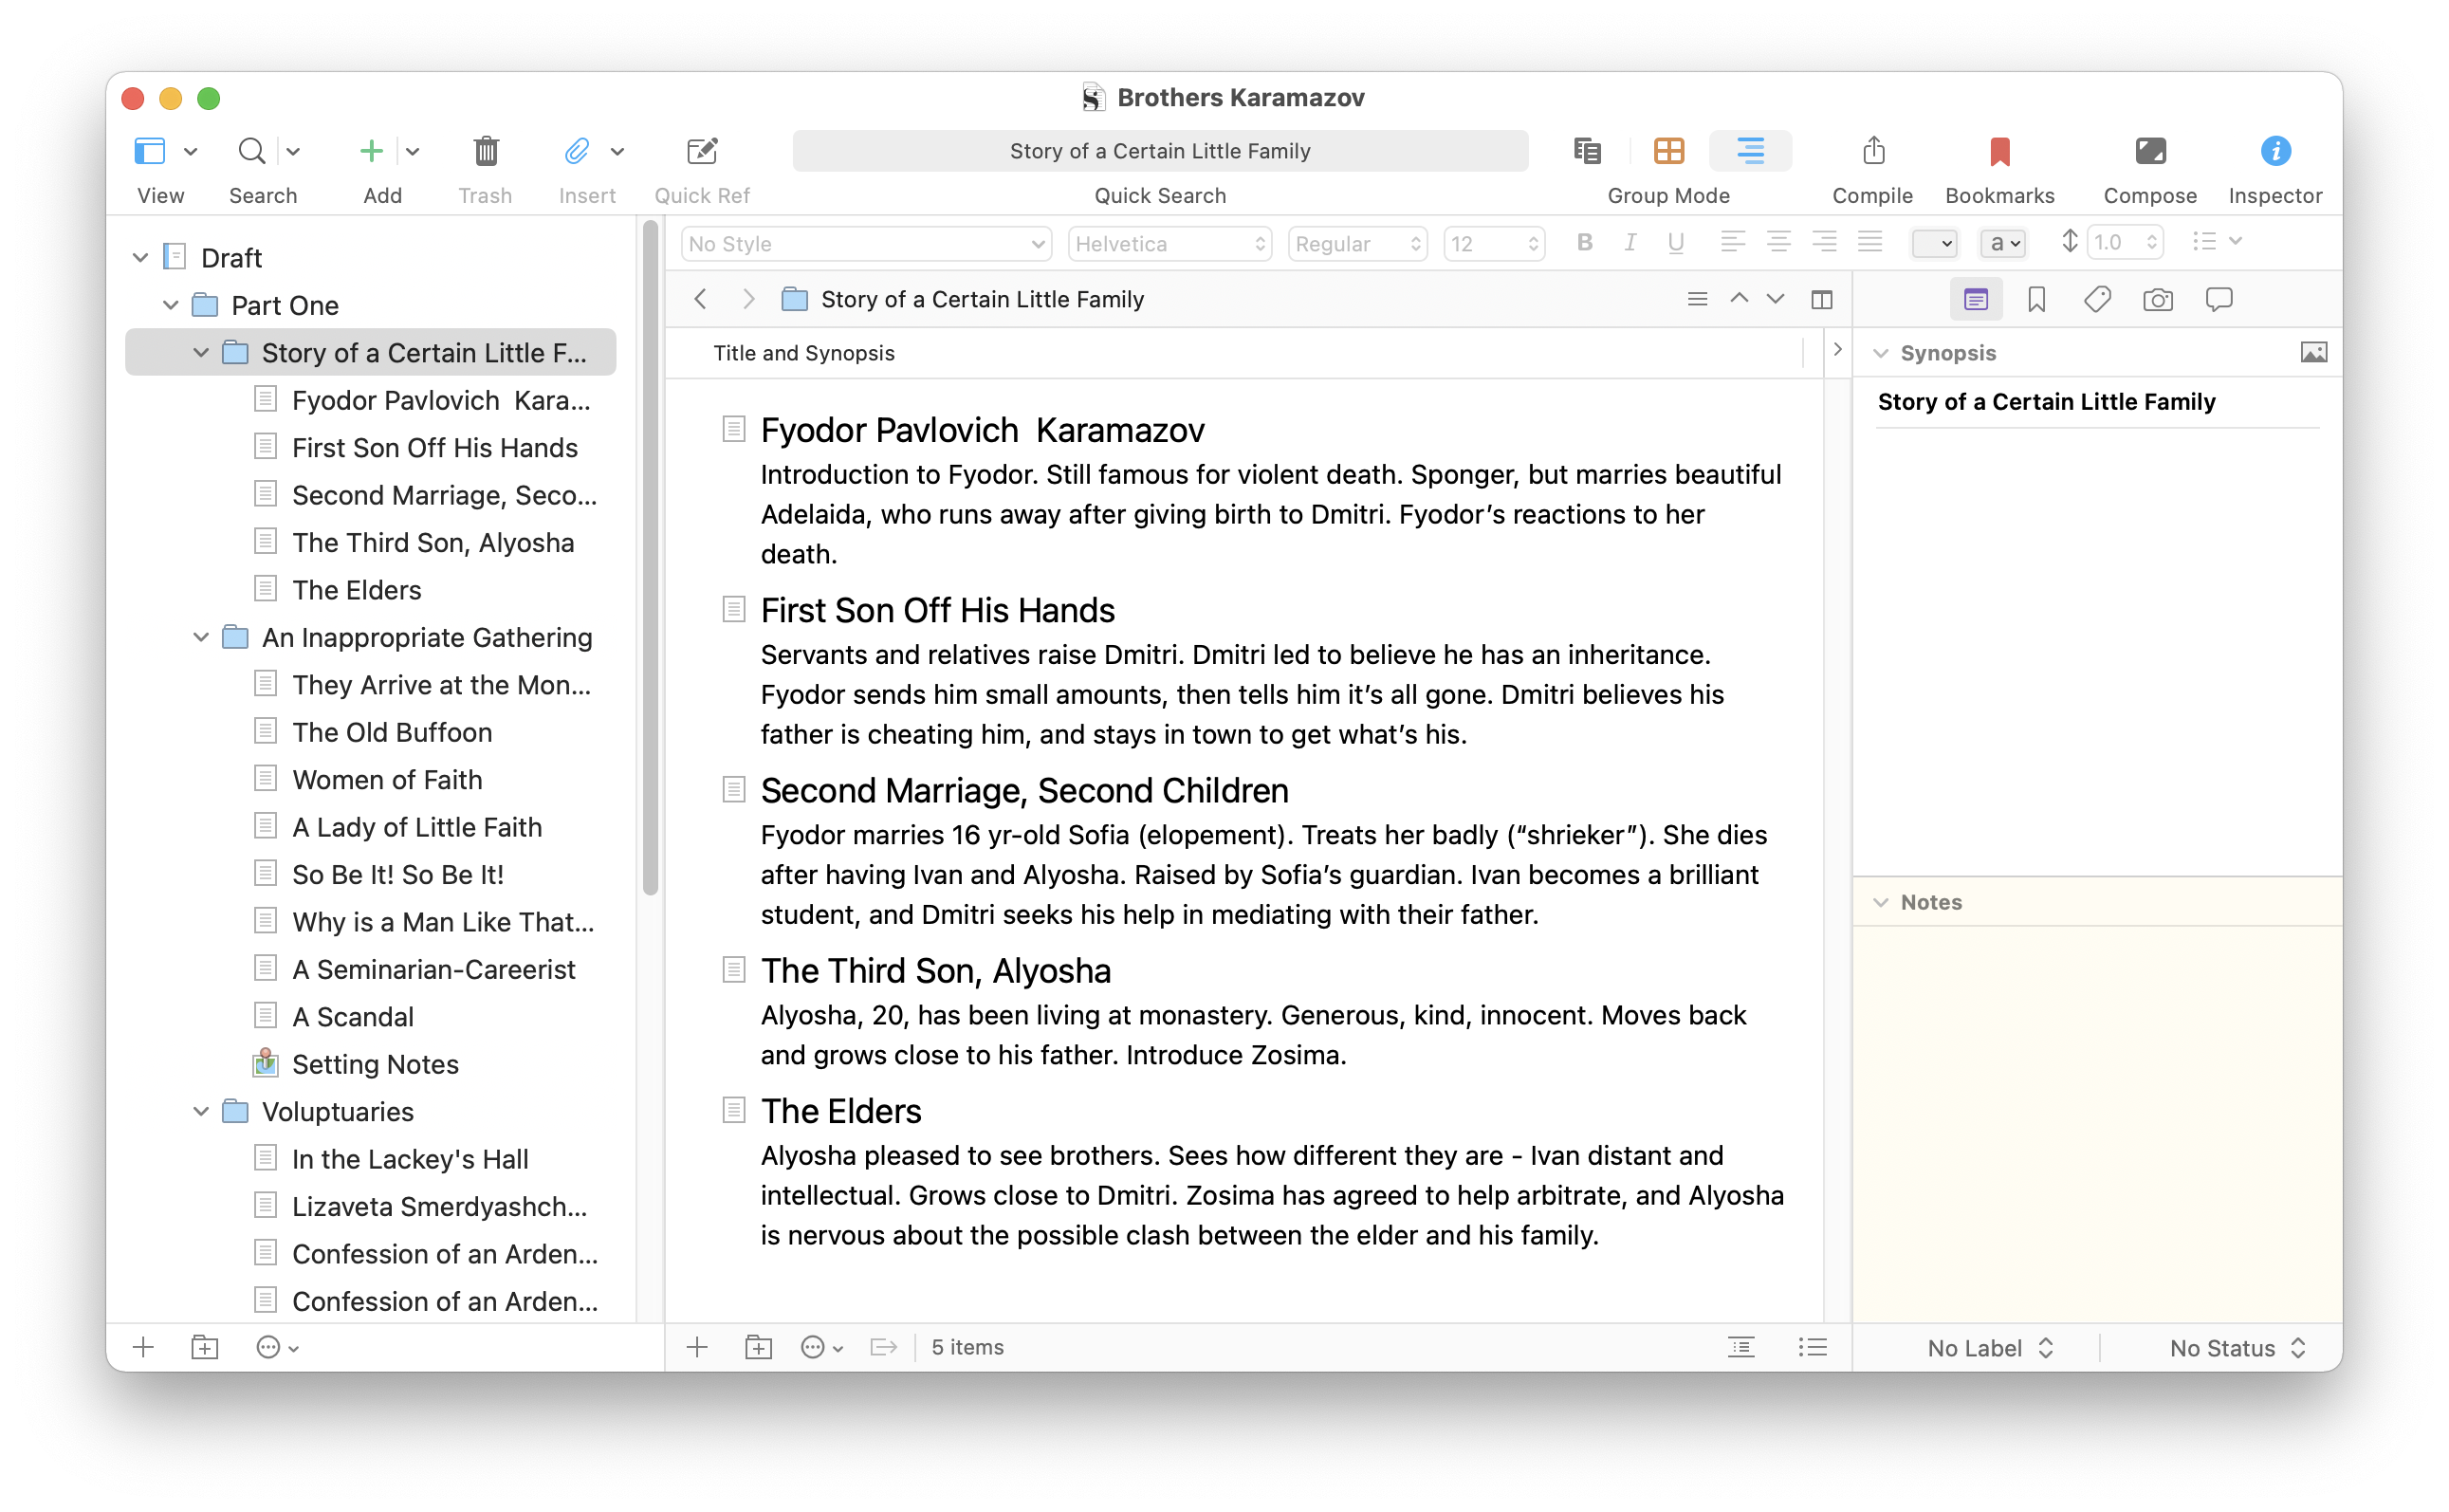This screenshot has width=2449, height=1512.
Task: Collapse the Notes section
Action: (x=1880, y=902)
